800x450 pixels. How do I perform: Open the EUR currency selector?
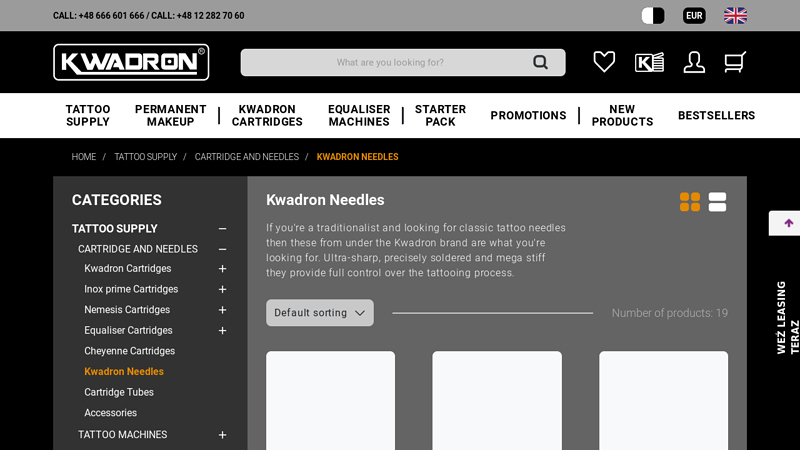pos(694,16)
